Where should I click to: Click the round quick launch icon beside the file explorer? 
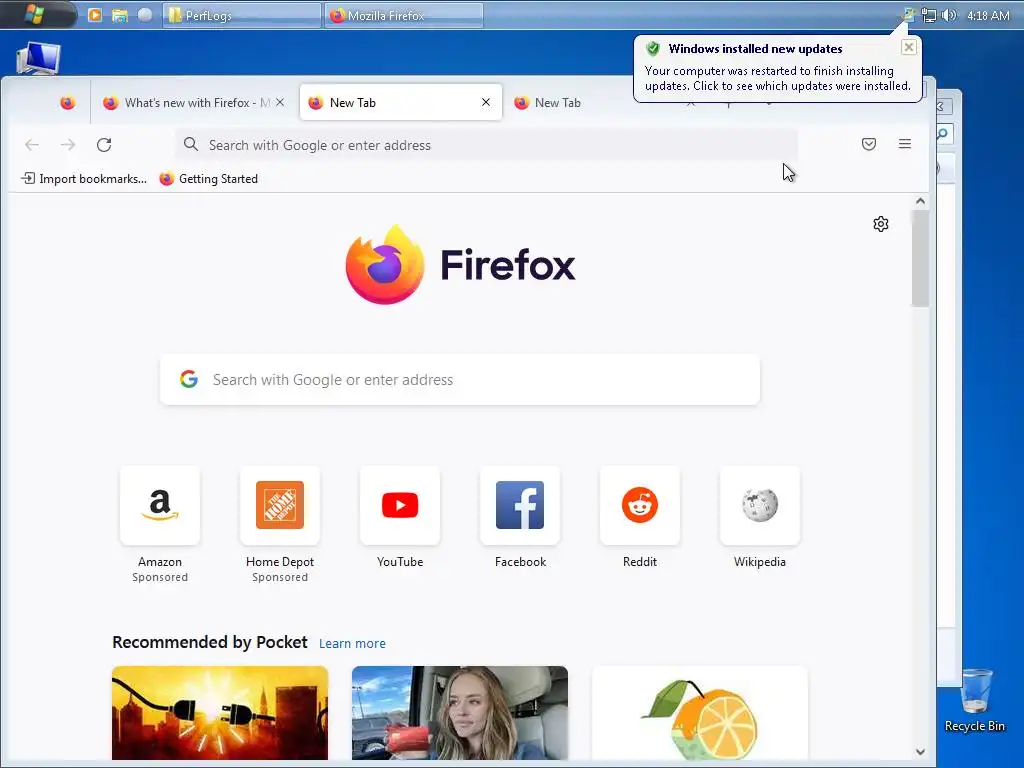(145, 15)
